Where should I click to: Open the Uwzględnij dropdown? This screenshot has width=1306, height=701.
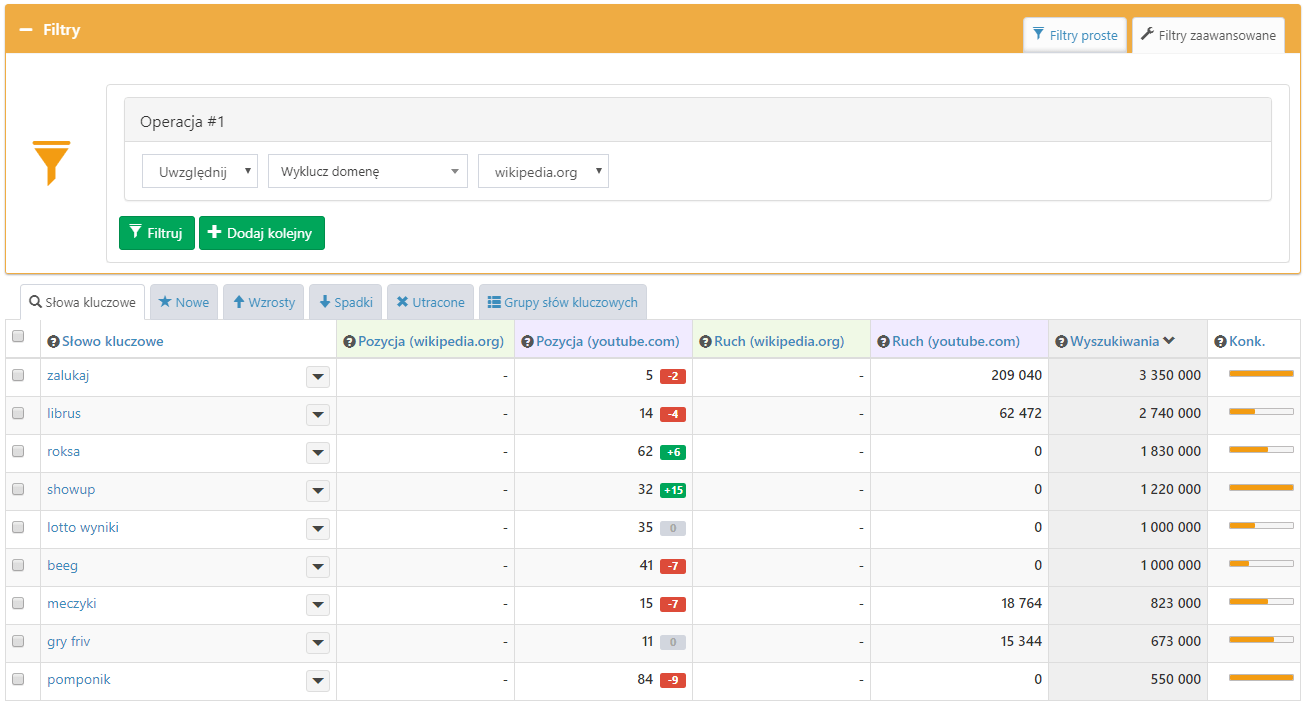(x=200, y=171)
